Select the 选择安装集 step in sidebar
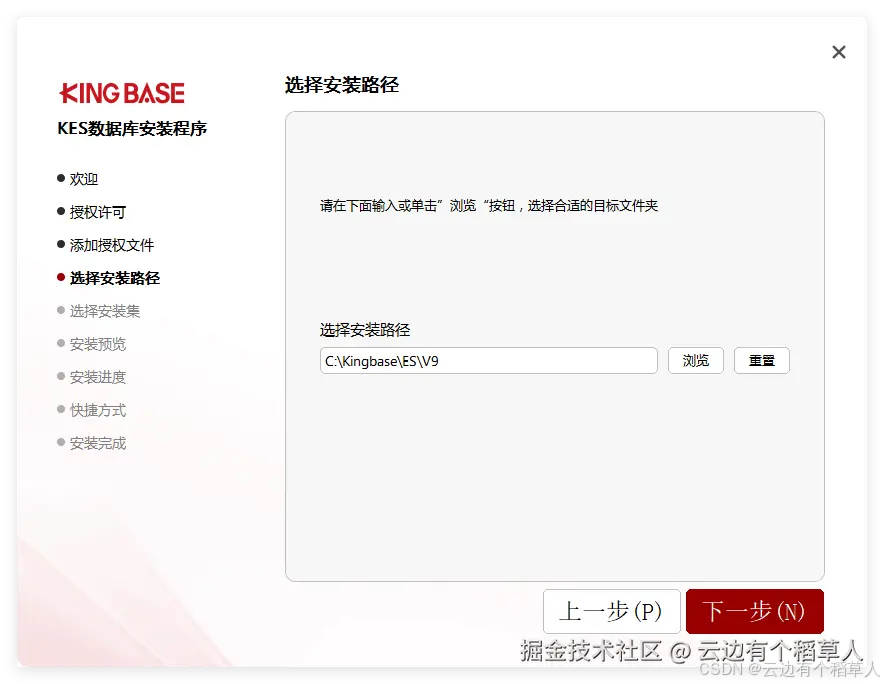The height and width of the screenshot is (684, 884). pos(99,311)
